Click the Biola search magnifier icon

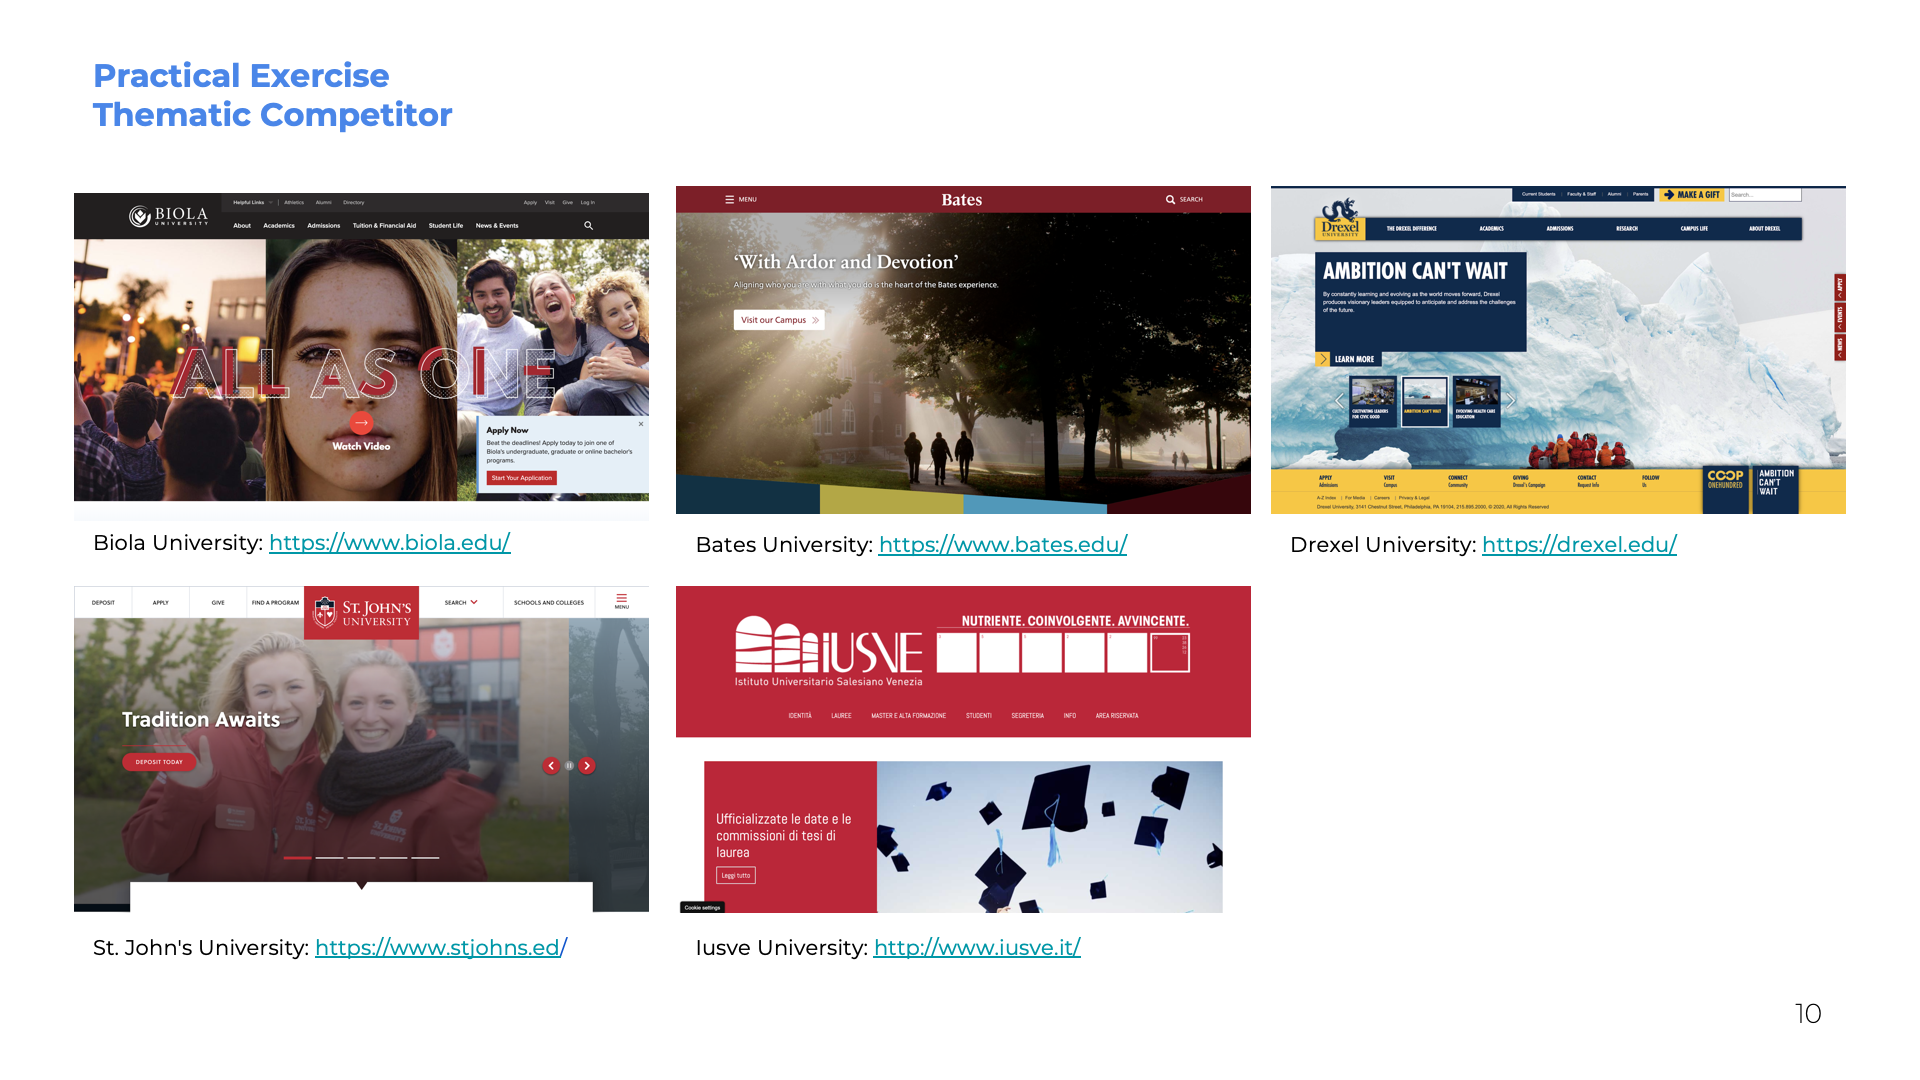(x=589, y=226)
